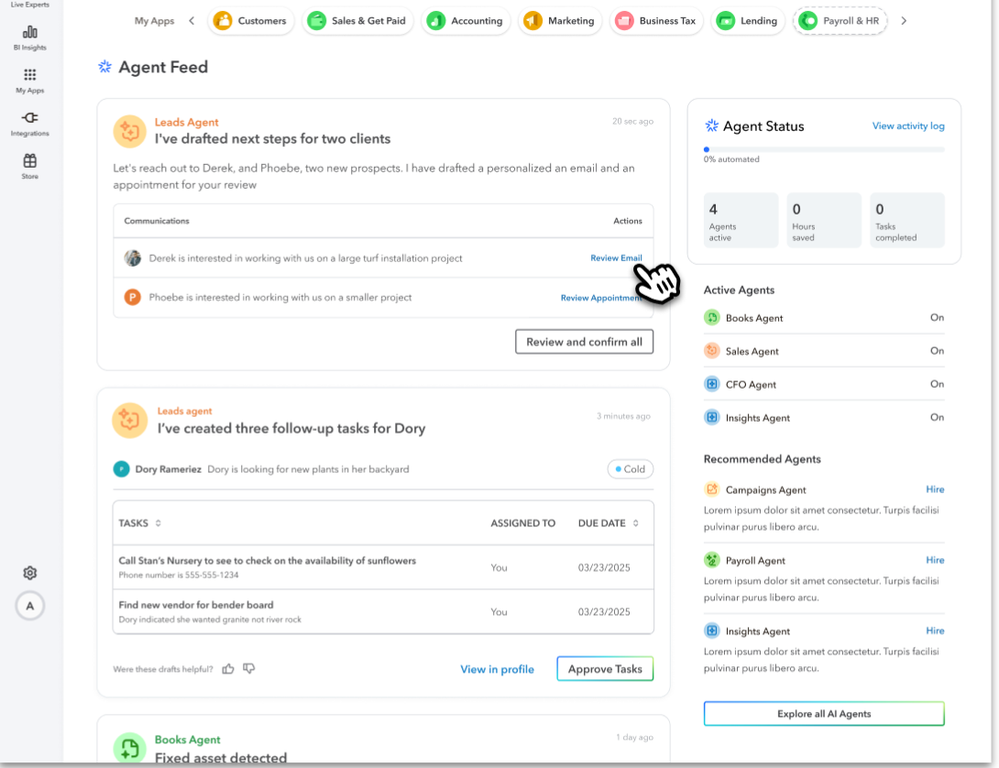Click the Agent Feed sparkle icon
The height and width of the screenshot is (768, 999).
click(104, 66)
